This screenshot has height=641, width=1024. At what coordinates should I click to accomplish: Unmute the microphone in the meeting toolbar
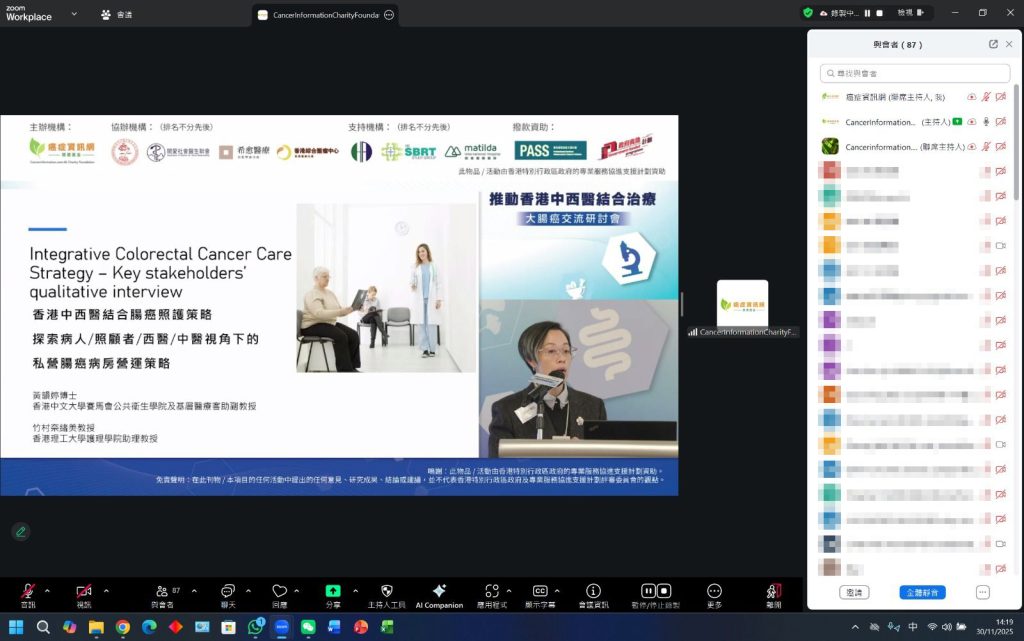[28, 592]
